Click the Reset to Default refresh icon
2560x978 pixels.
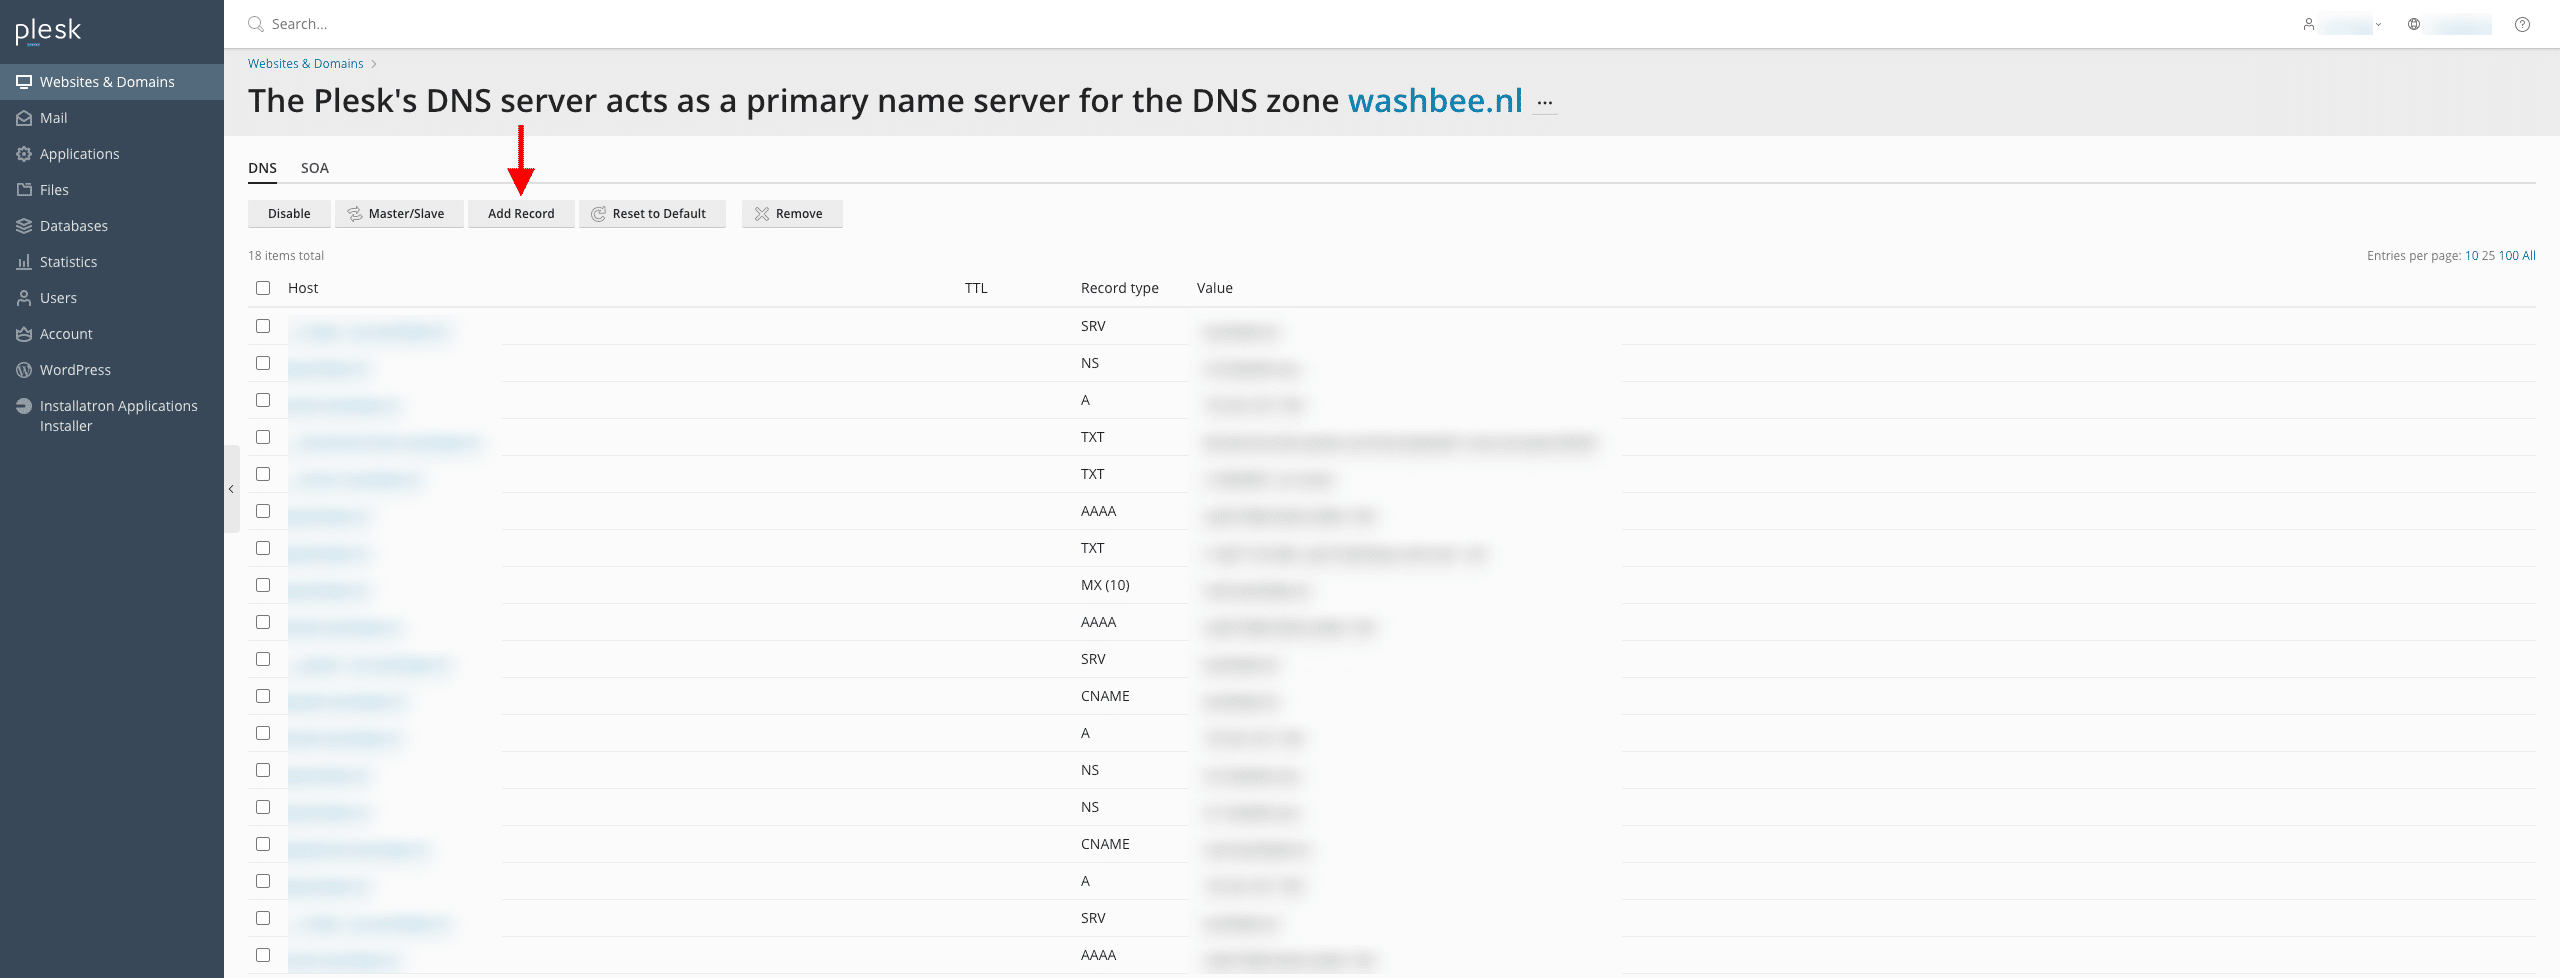point(598,214)
